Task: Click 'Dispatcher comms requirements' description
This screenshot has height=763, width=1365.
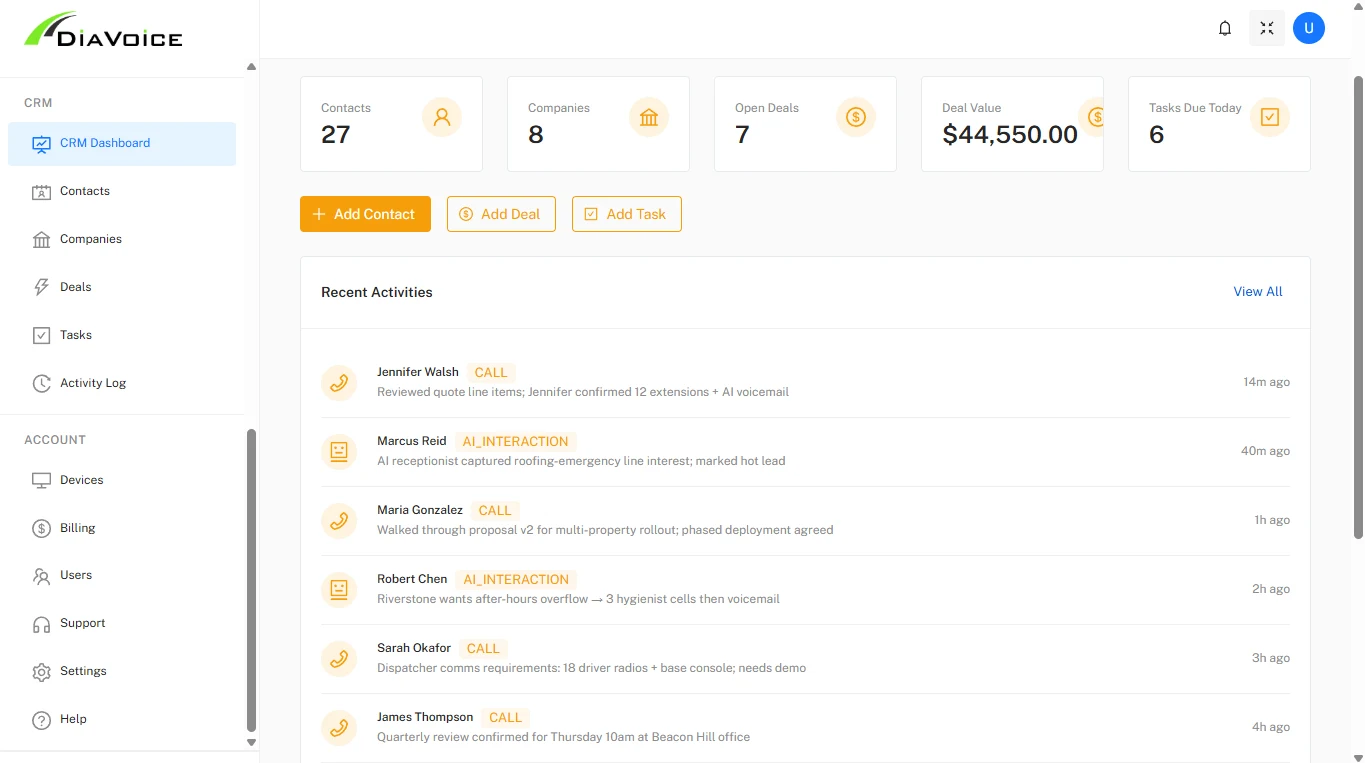Action: pos(591,668)
